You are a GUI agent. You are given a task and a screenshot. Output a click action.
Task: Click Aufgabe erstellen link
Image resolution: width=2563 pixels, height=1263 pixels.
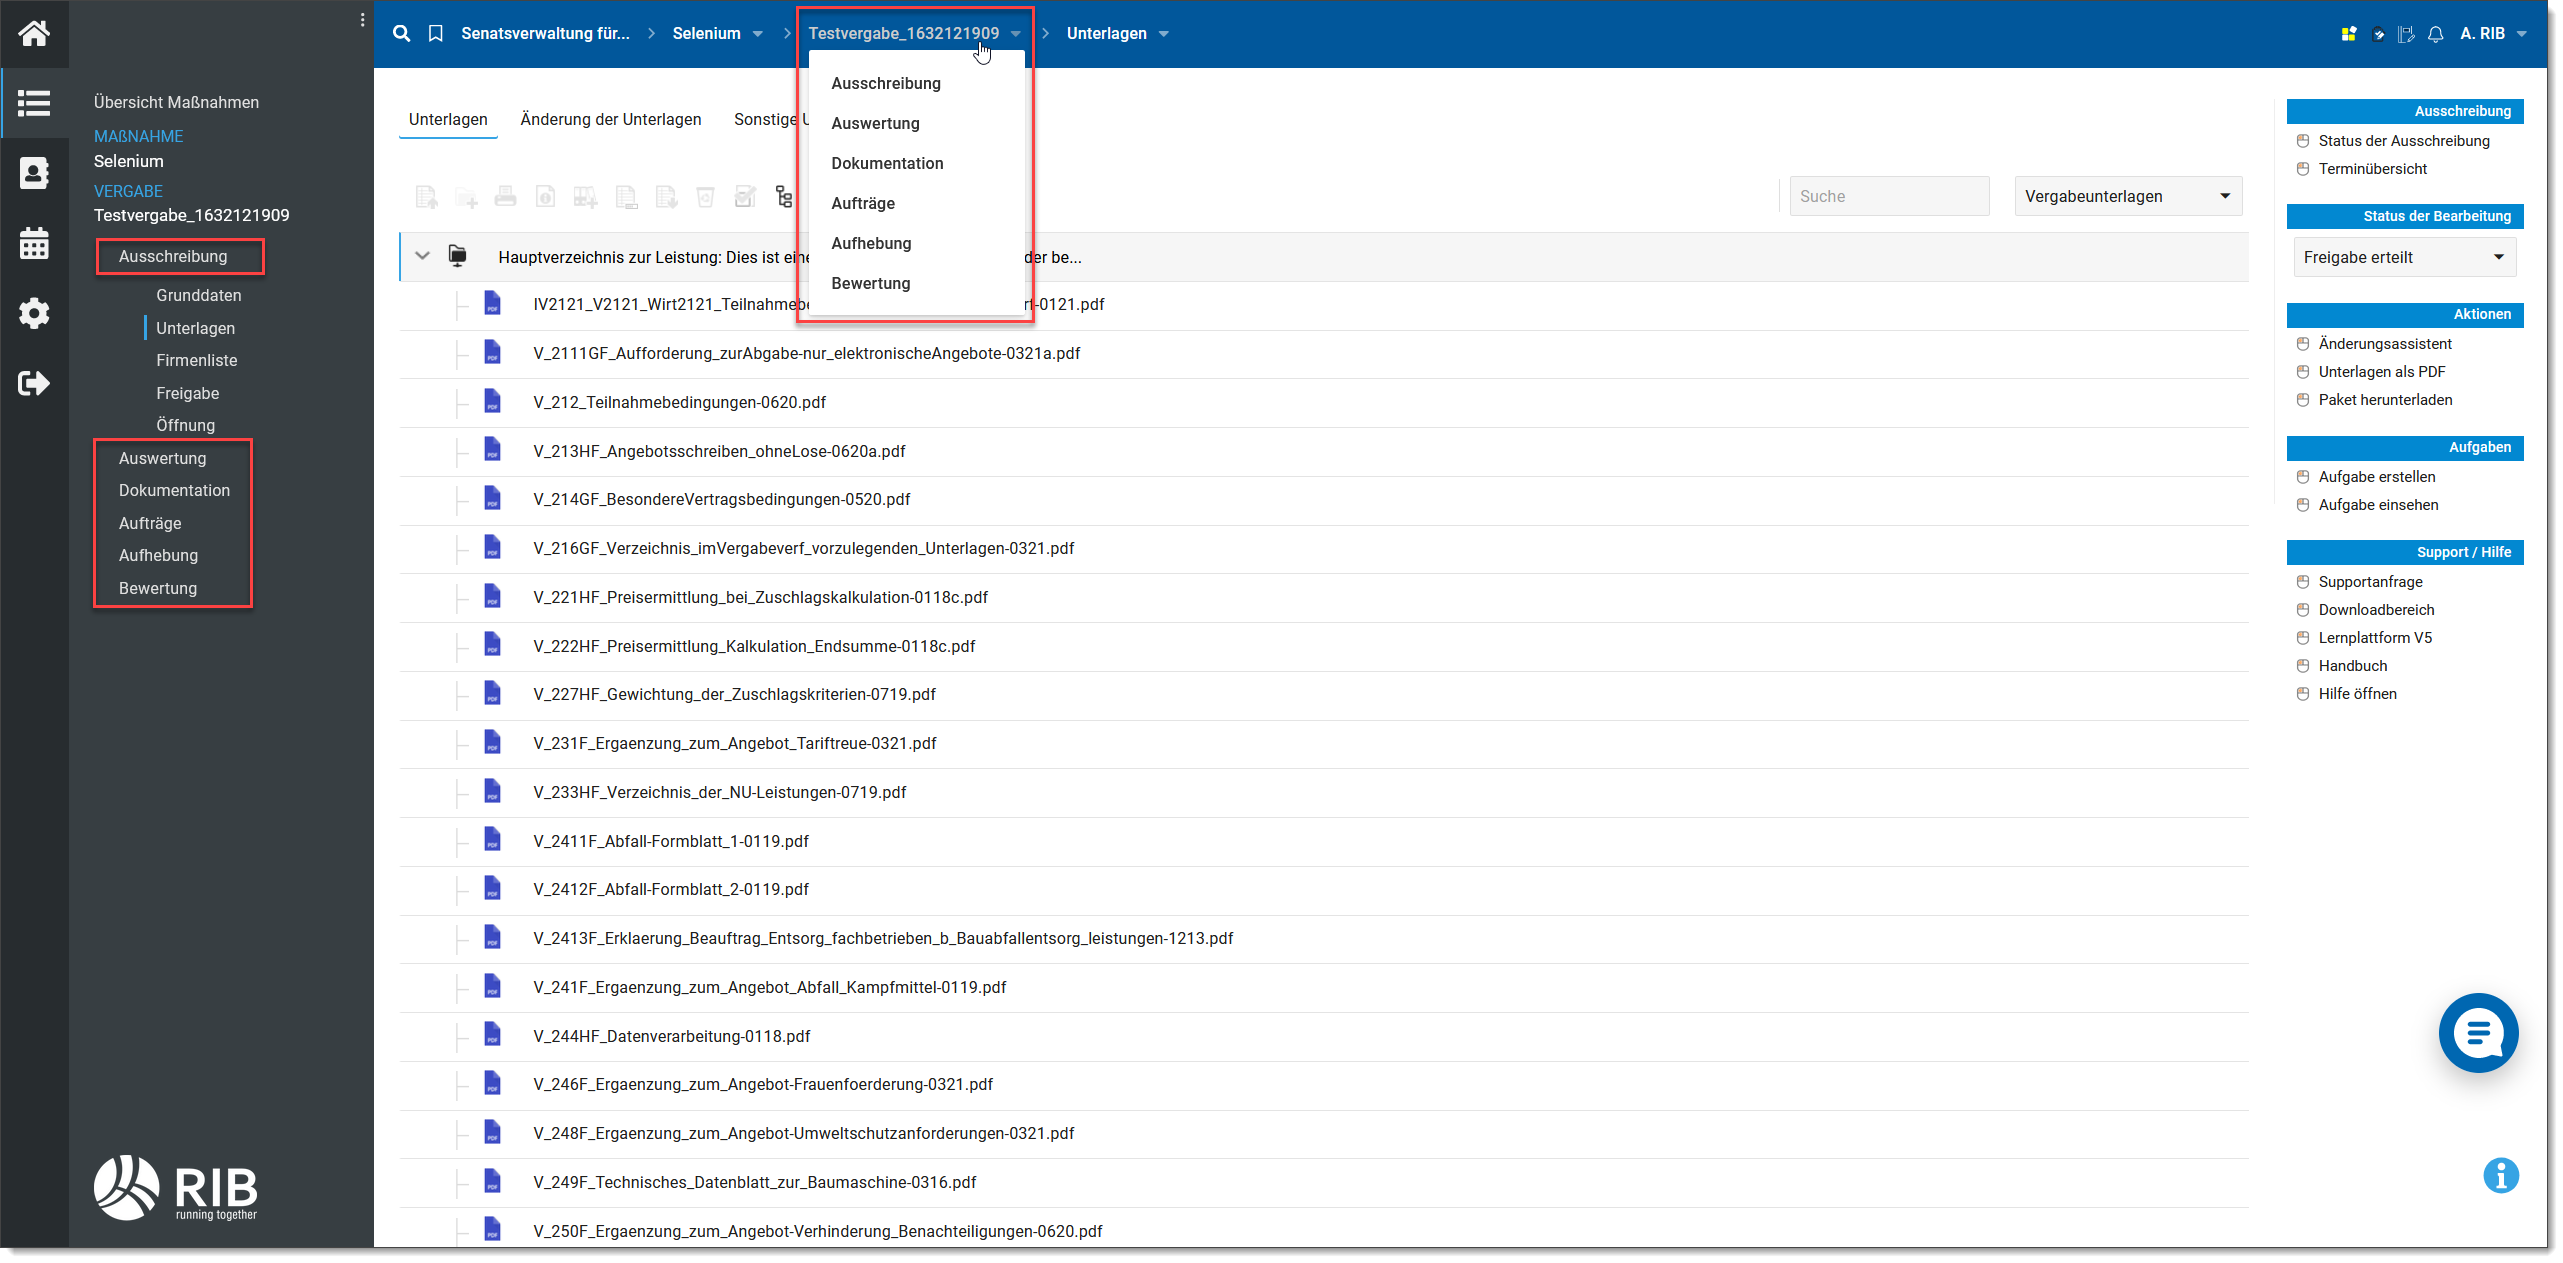tap(2376, 477)
